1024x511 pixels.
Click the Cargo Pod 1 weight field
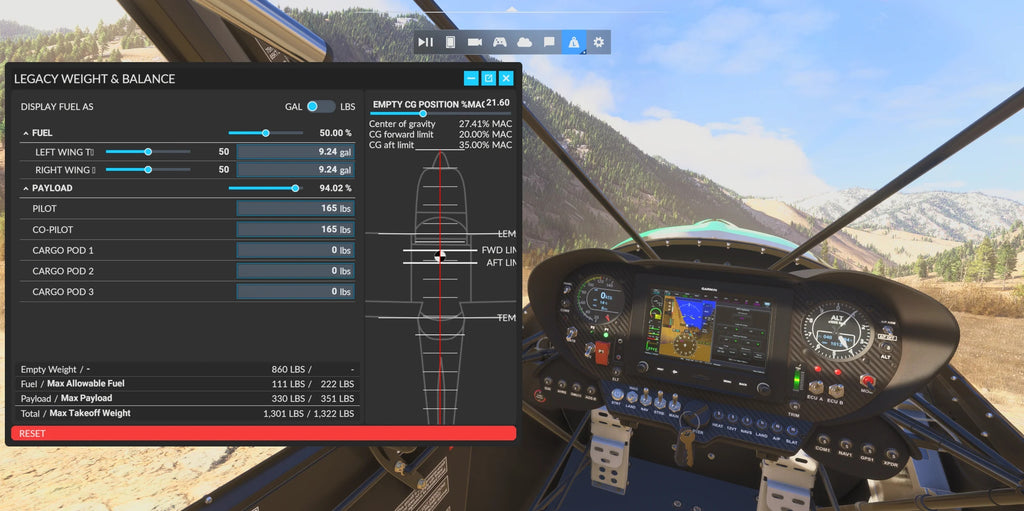click(295, 250)
